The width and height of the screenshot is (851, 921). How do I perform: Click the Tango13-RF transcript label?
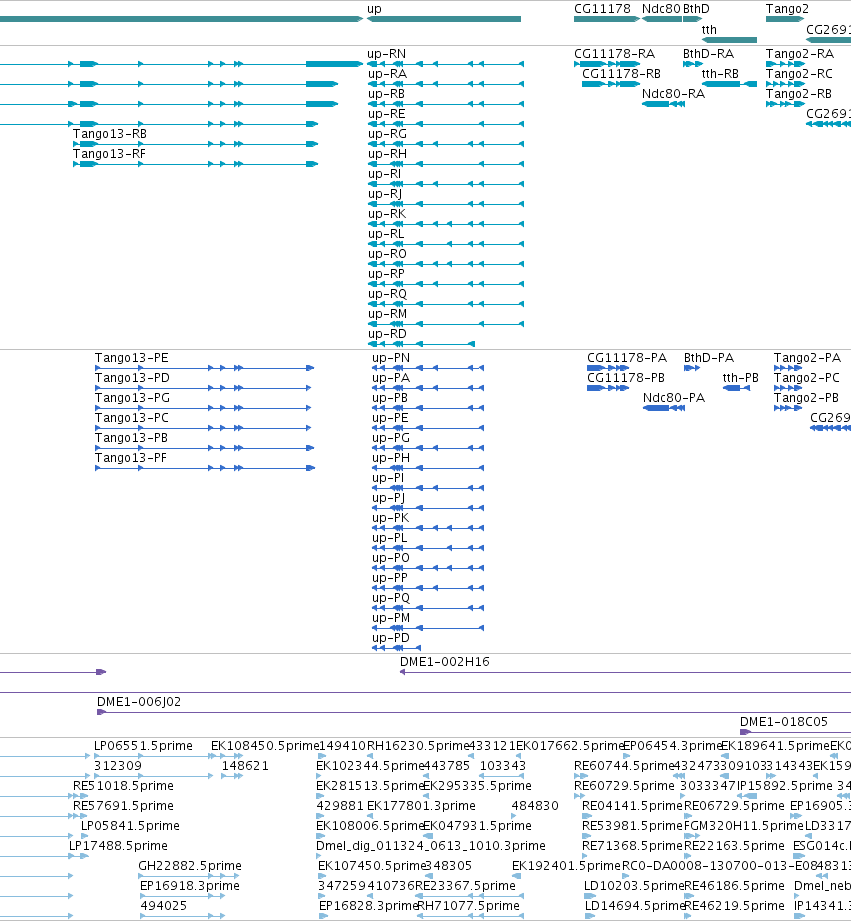109,154
